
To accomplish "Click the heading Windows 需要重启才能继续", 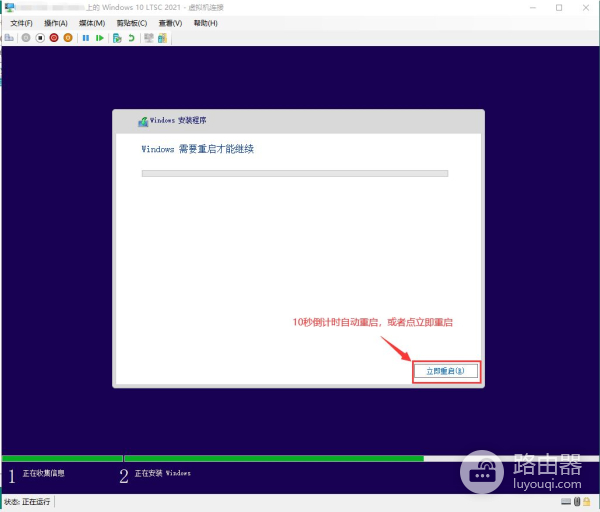I will pyautogui.click(x=197, y=149).
